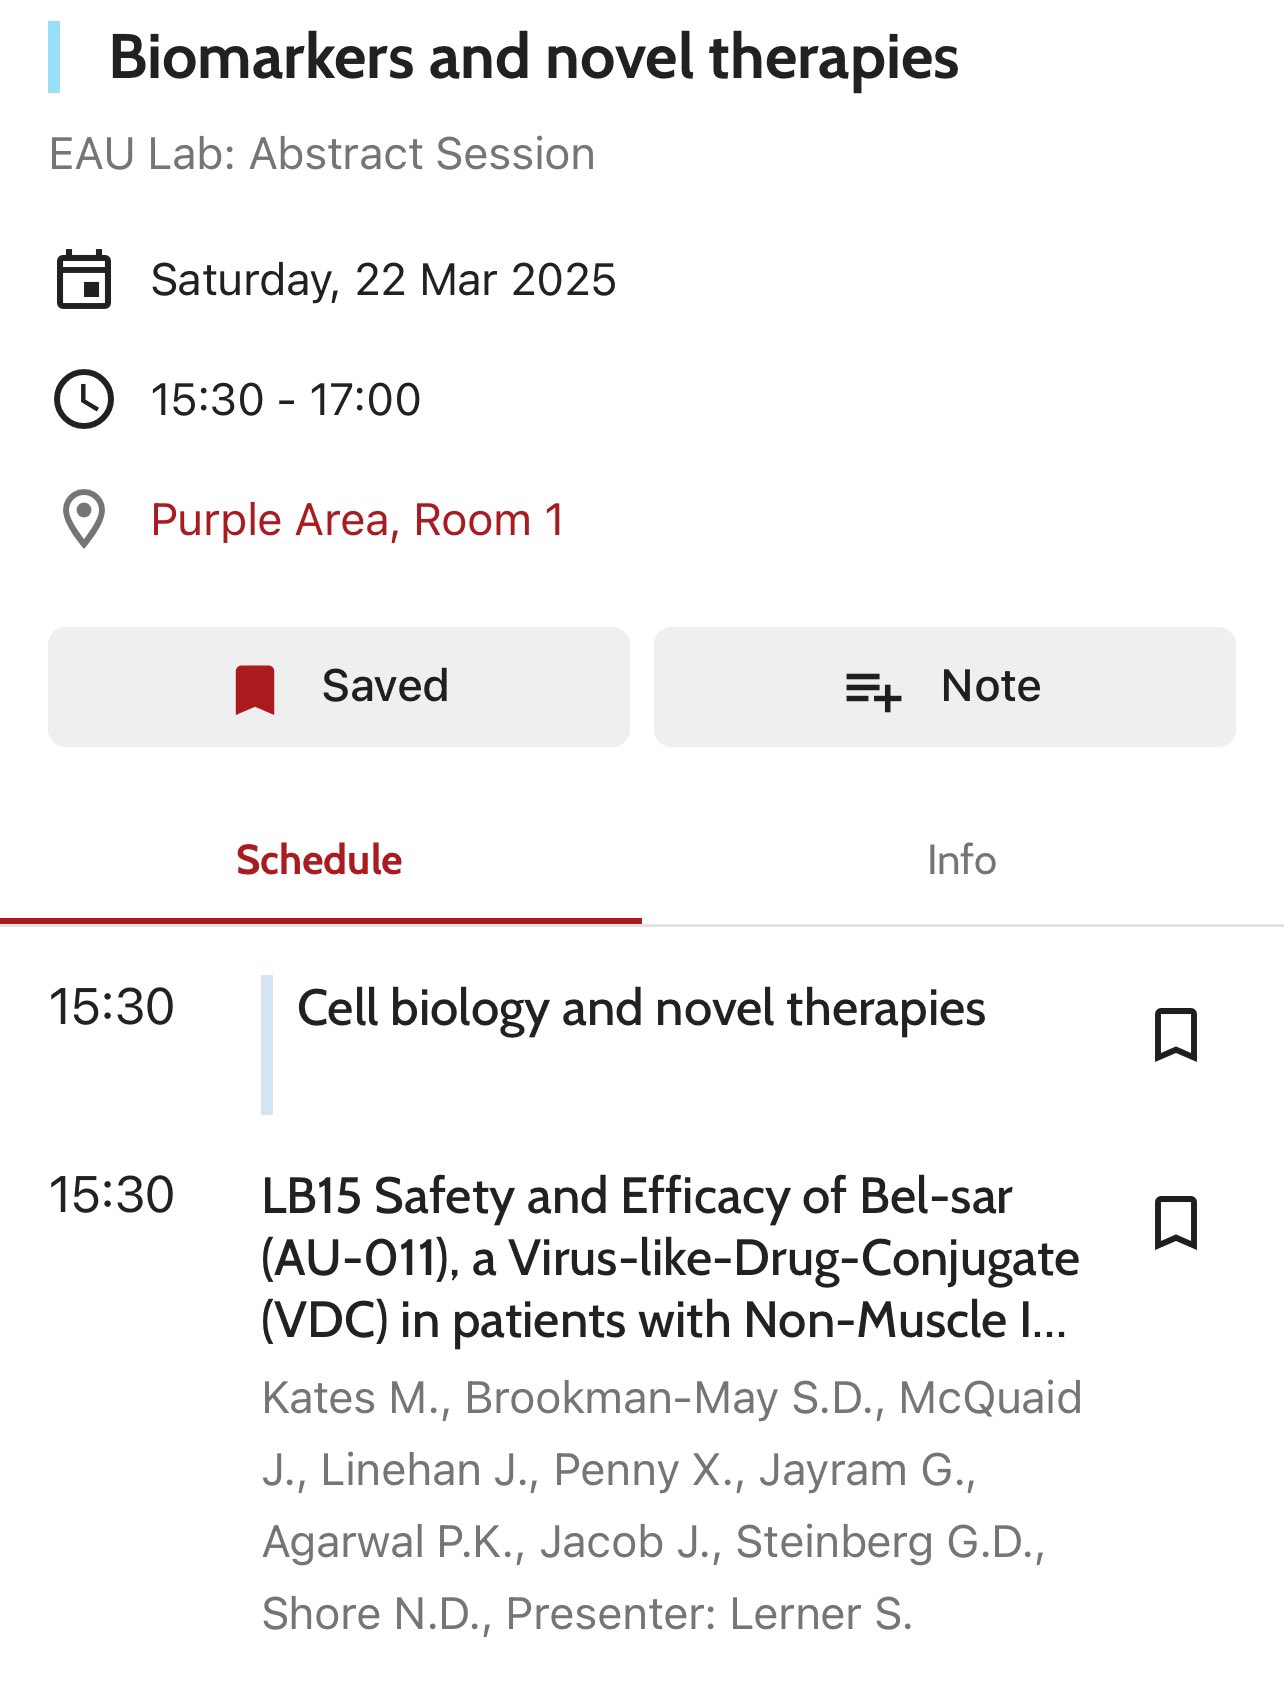Click the red bookmark icon in Saved button
1284x1706 pixels.
tap(255, 689)
